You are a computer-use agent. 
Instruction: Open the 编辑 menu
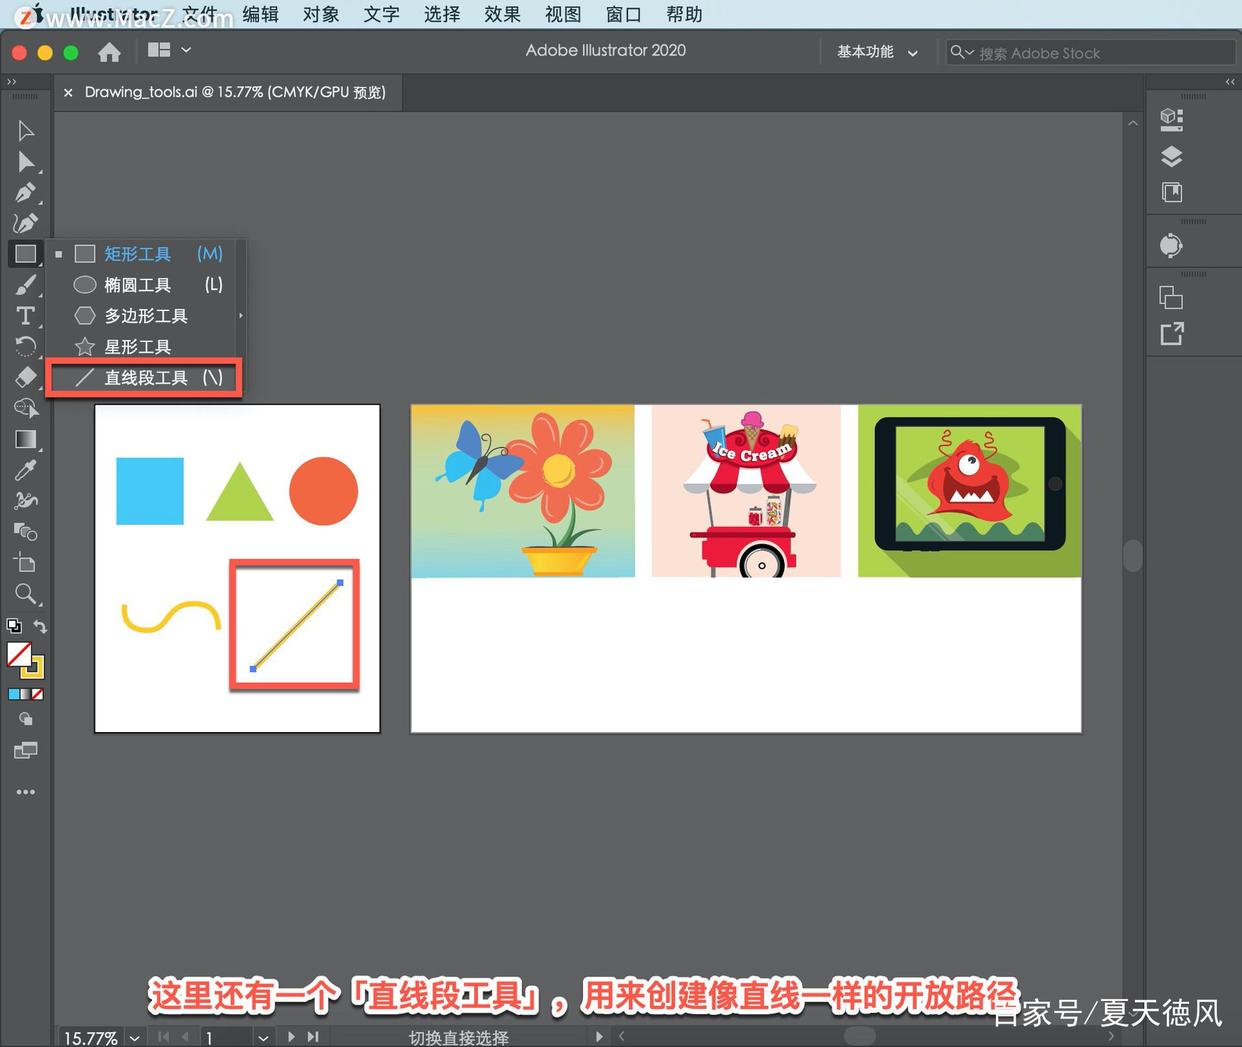(260, 14)
